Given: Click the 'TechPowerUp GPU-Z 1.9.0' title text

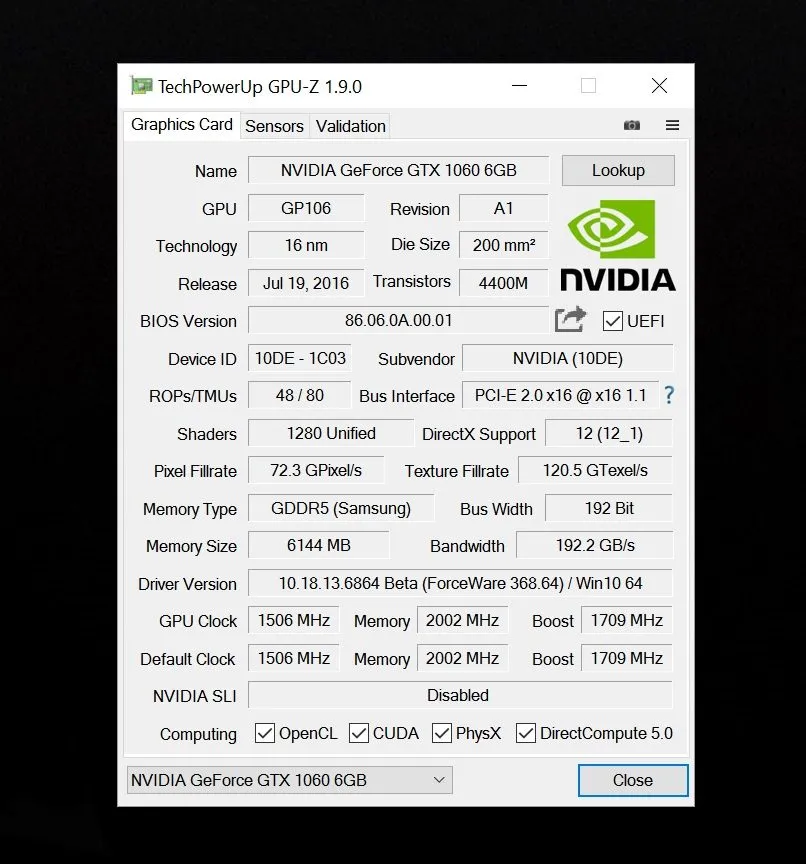Looking at the screenshot, I should (x=259, y=87).
